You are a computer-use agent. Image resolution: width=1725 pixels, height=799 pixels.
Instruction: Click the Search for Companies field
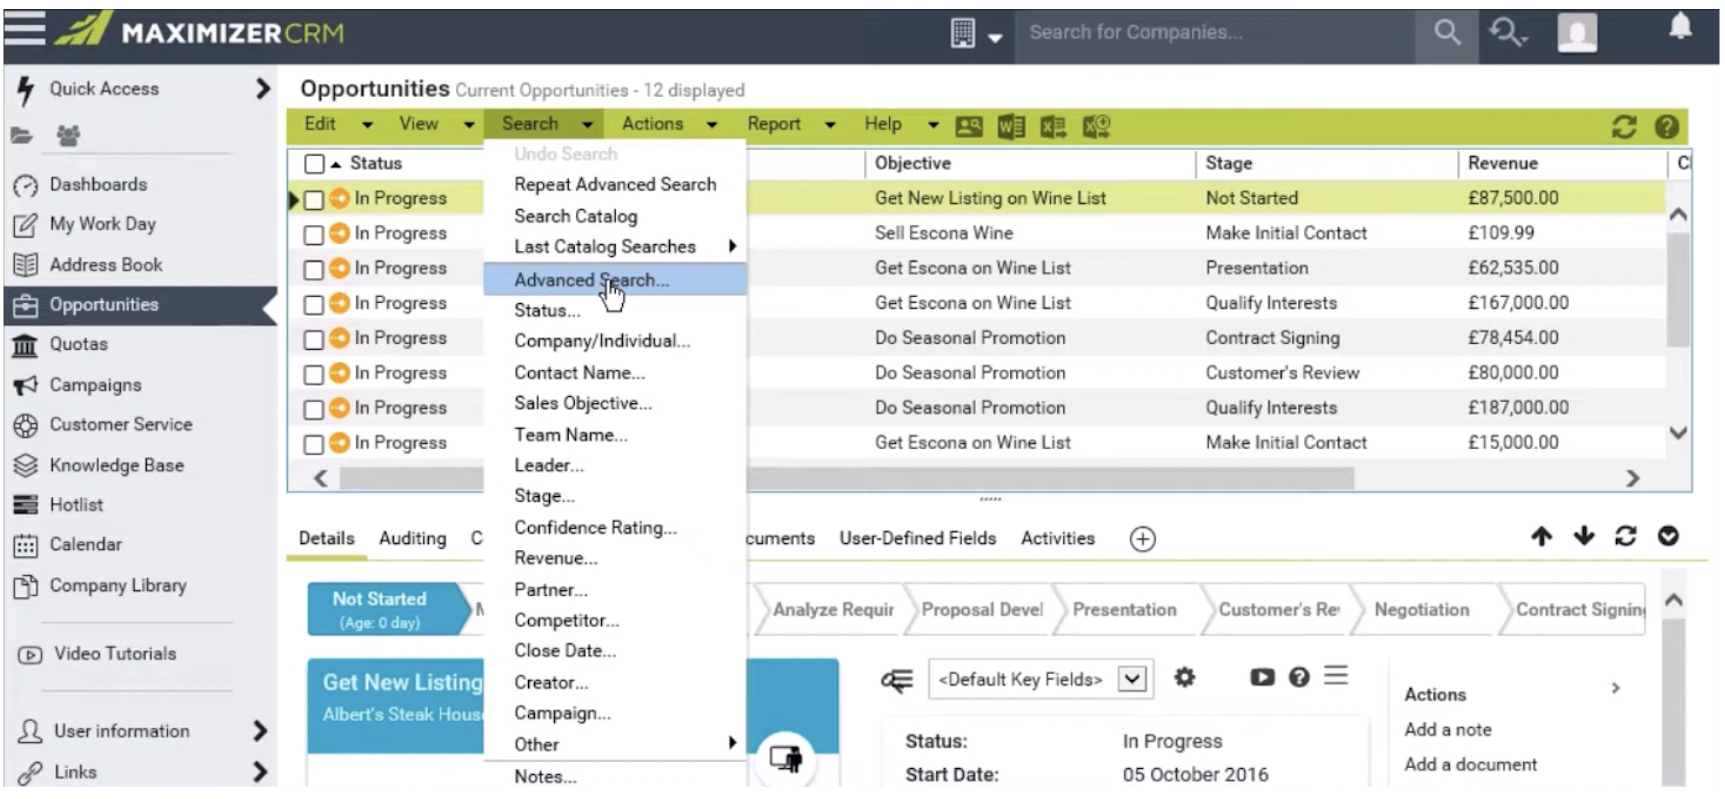(1215, 32)
